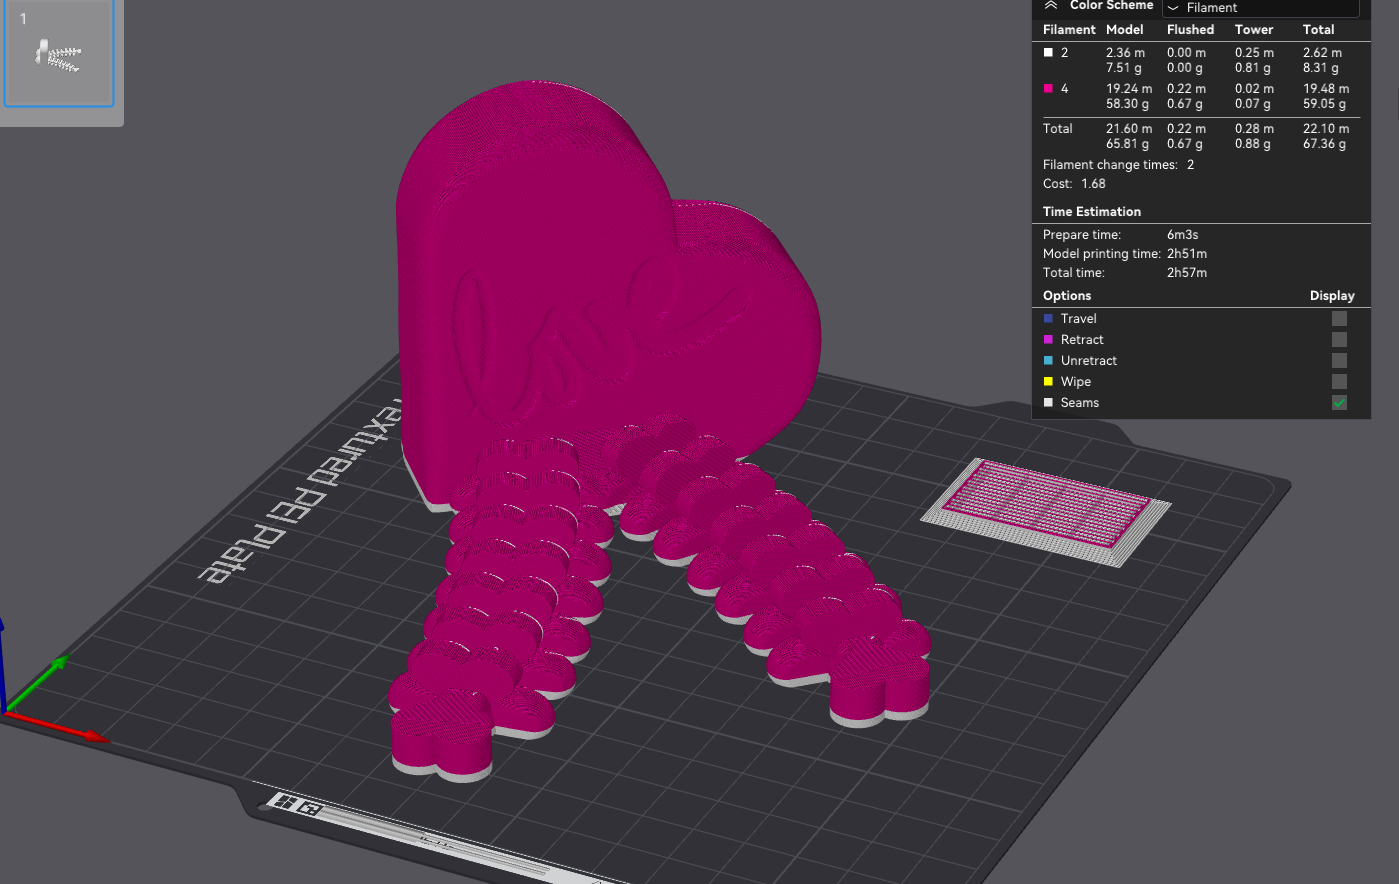Click the pink filament 4 color swatch

(1046, 88)
